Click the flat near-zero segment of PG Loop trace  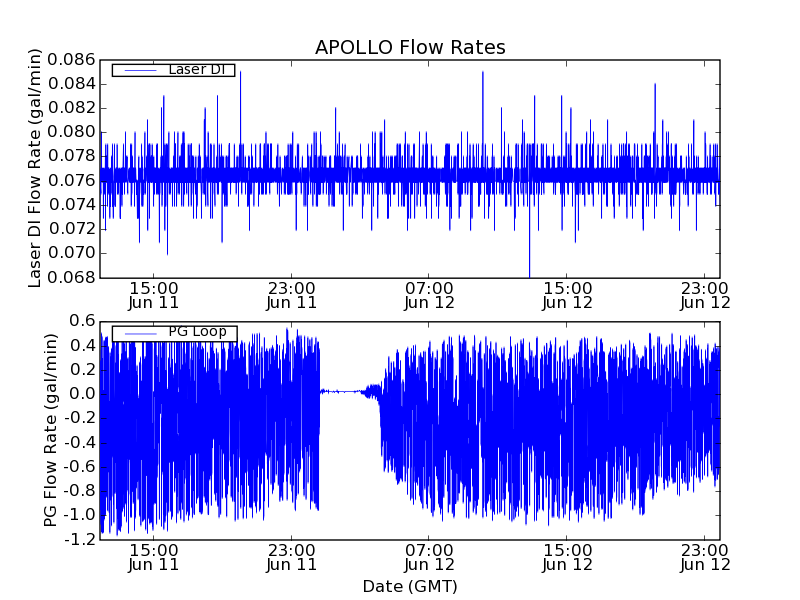pos(342,392)
